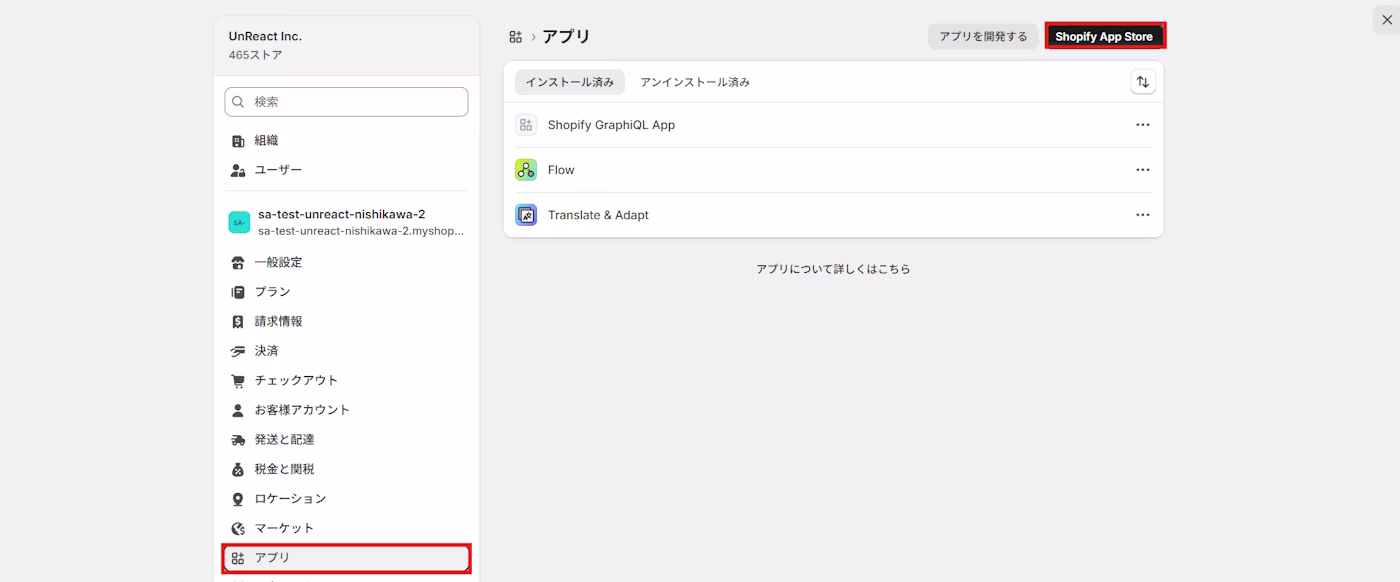Select アプリ in settings menu
The height and width of the screenshot is (582, 1400).
tap(346, 558)
